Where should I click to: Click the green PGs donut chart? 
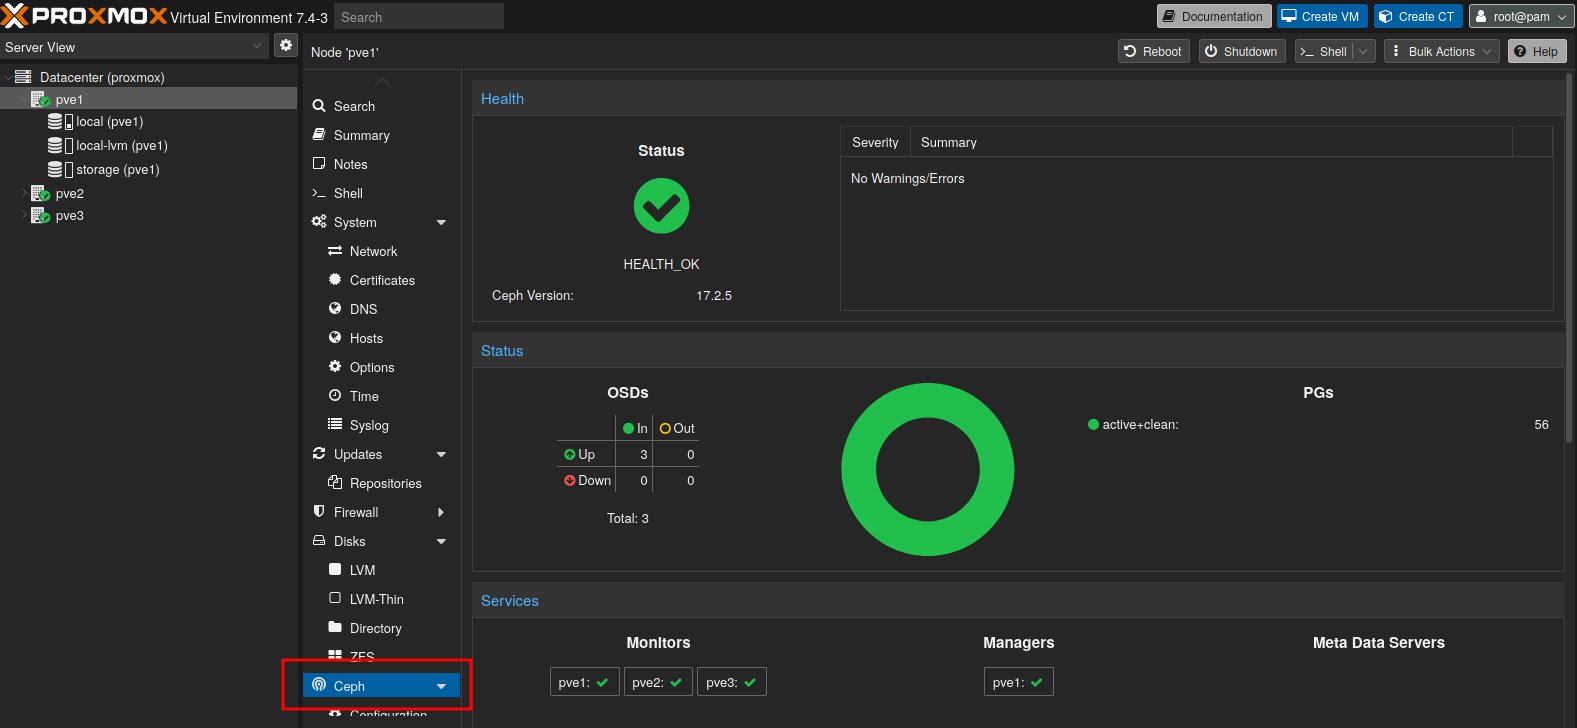[x=928, y=469]
